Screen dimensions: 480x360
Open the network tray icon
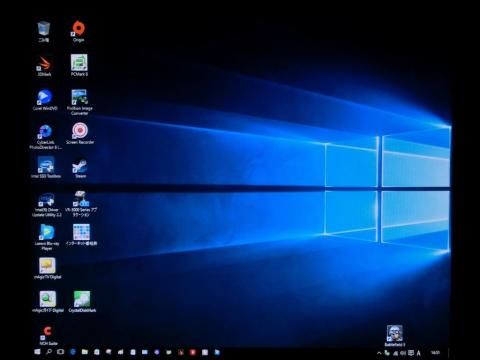point(395,353)
